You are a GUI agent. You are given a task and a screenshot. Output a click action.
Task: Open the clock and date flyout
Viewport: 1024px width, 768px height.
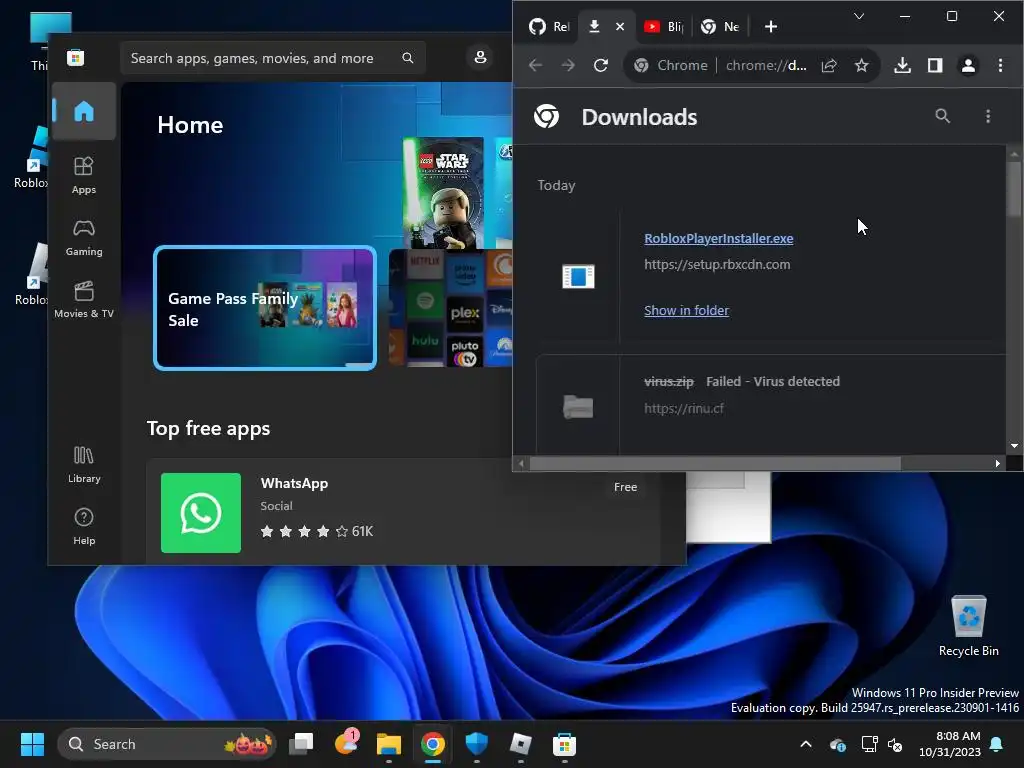(950, 744)
